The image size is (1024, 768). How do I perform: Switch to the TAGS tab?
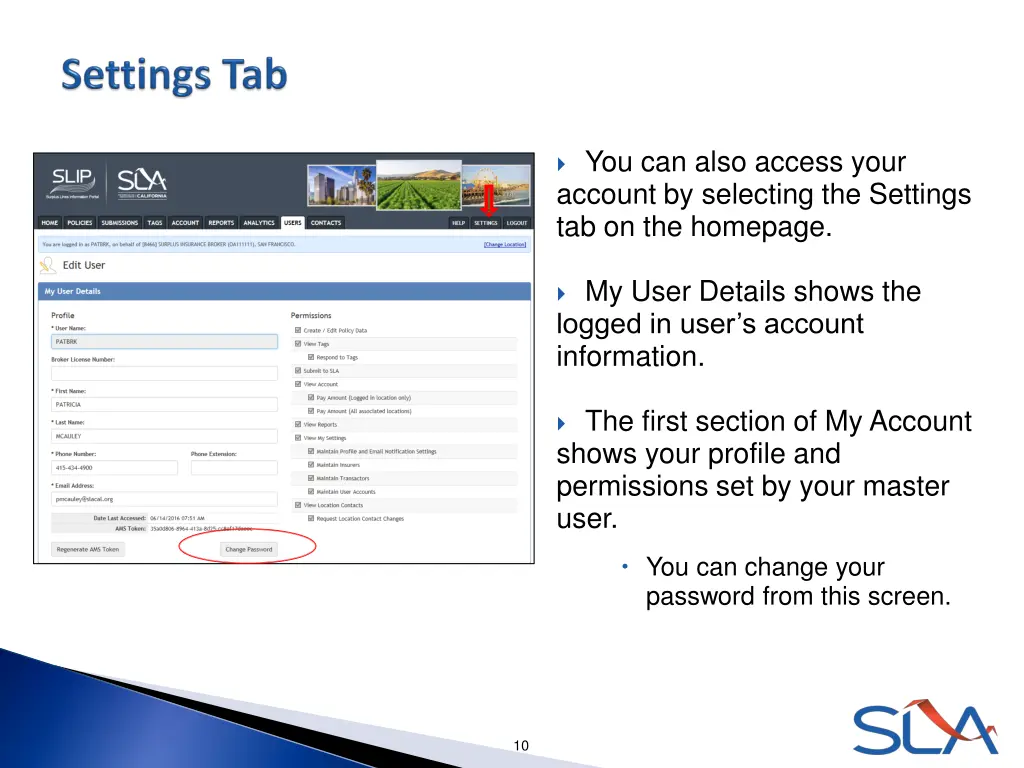pos(155,223)
